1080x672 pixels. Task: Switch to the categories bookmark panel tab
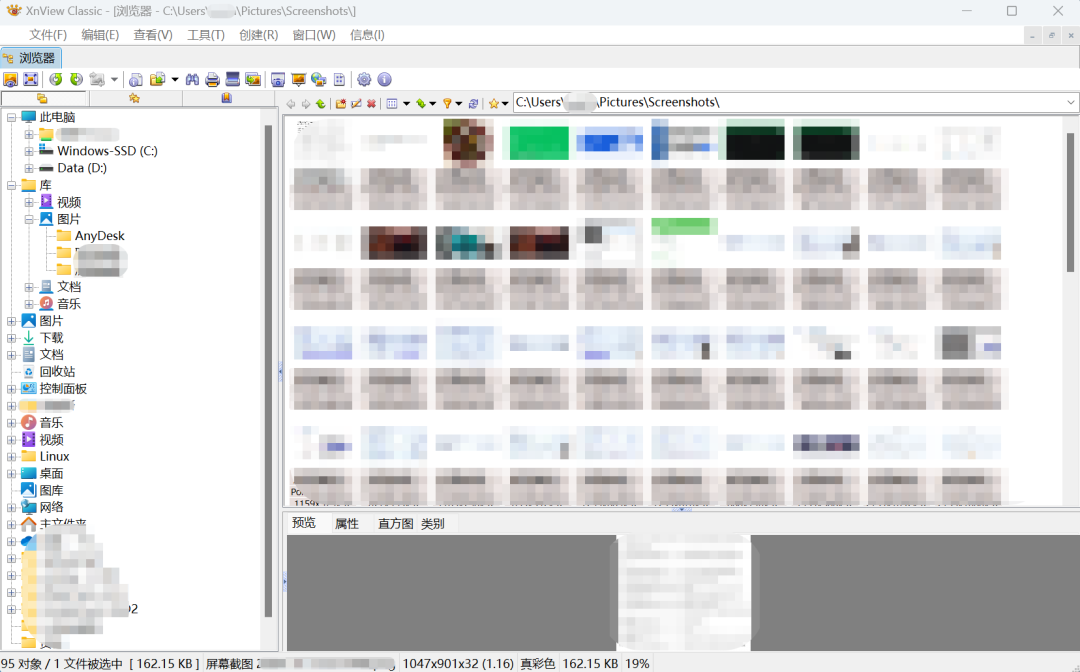click(227, 98)
